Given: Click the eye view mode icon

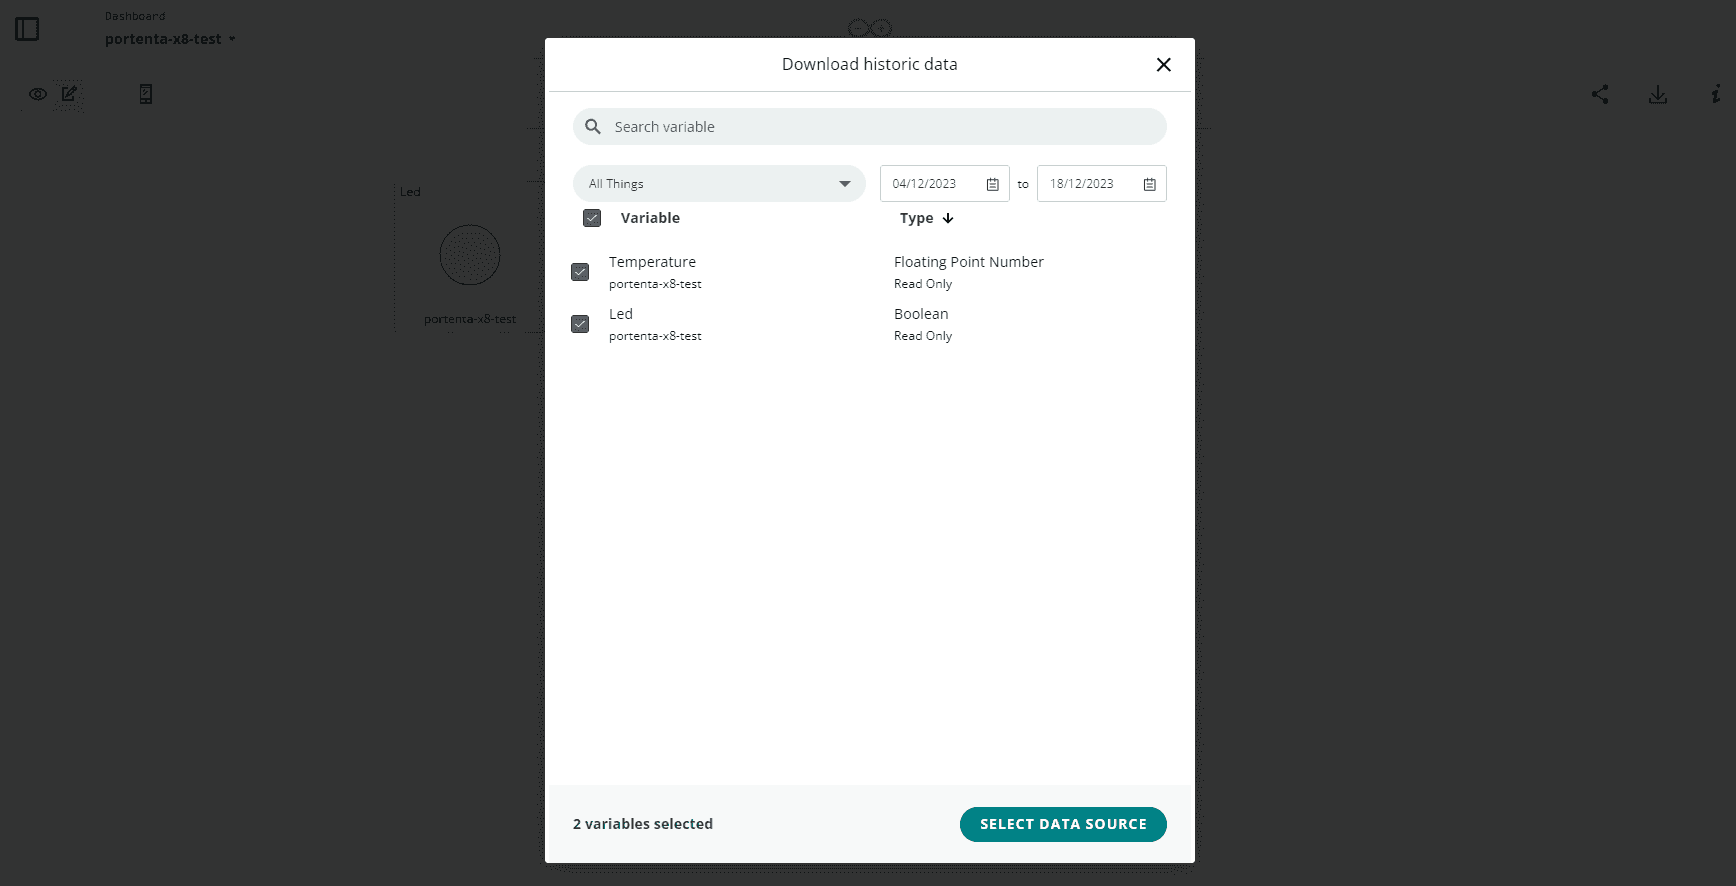Looking at the screenshot, I should (x=38, y=94).
